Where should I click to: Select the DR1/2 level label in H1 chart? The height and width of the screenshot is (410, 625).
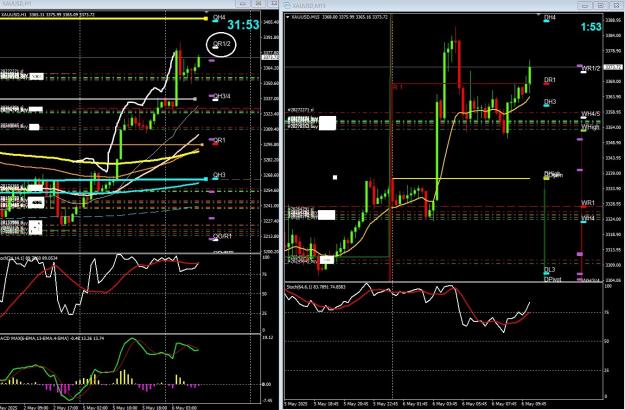222,44
